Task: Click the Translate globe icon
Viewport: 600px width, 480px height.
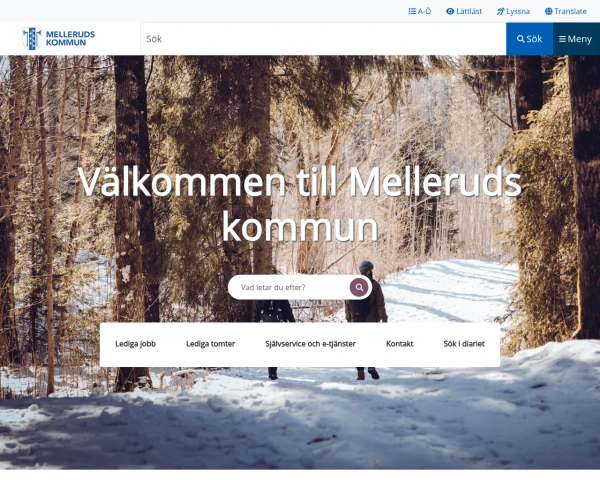Action: [x=549, y=11]
